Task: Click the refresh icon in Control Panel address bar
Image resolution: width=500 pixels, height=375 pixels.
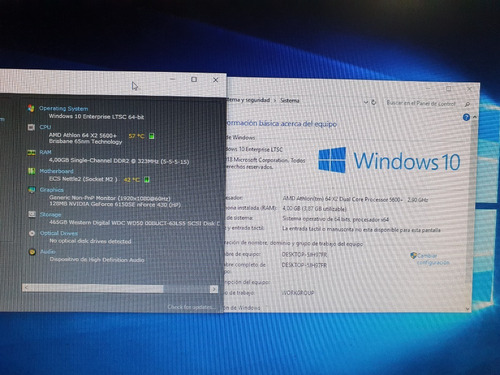Action: [374, 102]
